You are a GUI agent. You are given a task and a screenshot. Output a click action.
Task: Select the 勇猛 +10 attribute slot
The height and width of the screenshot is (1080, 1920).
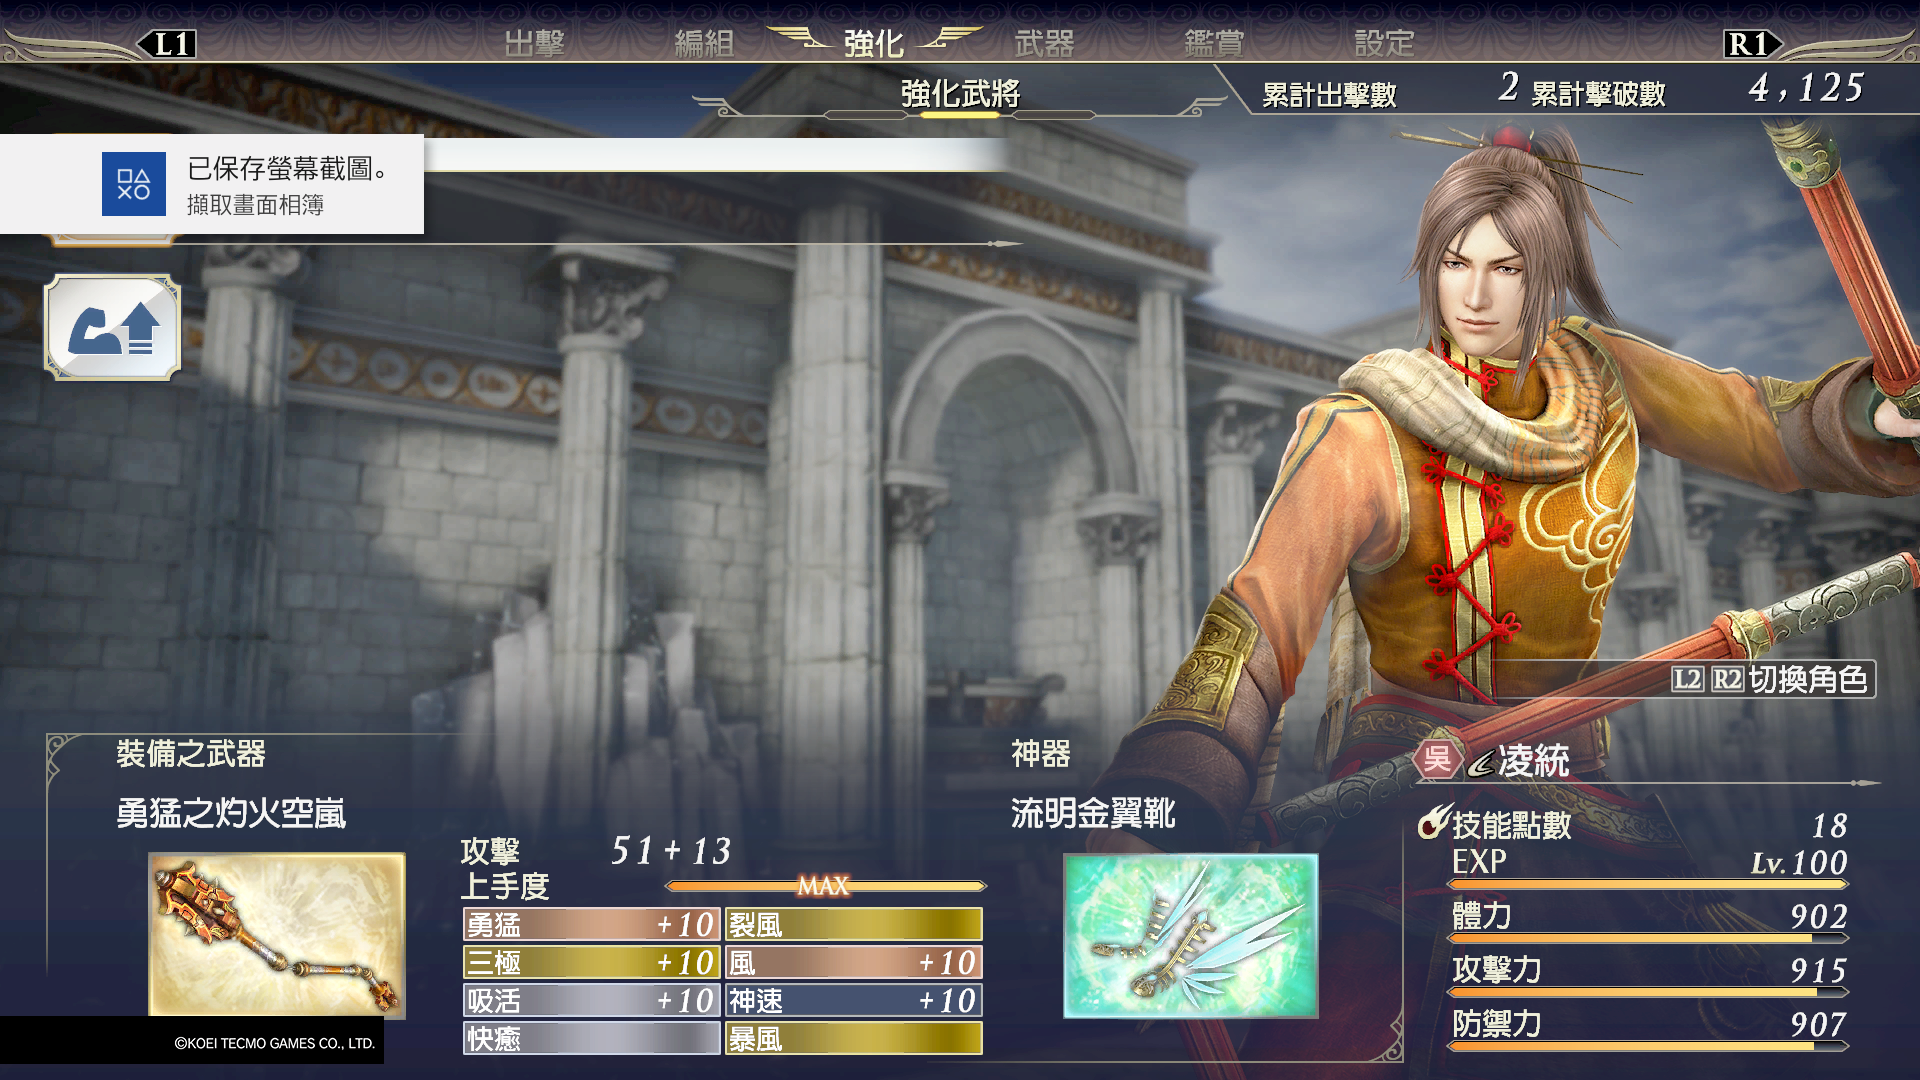coord(592,924)
